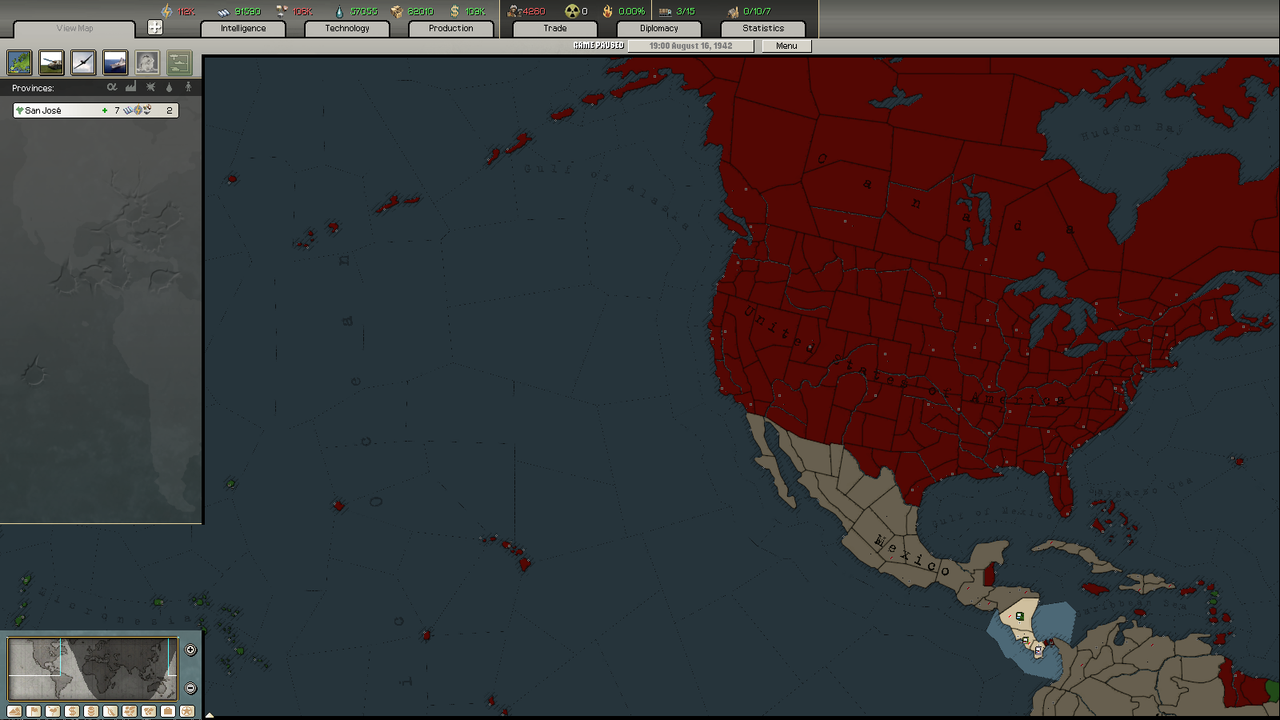
Task: Open the View Map tab
Action: pos(75,28)
